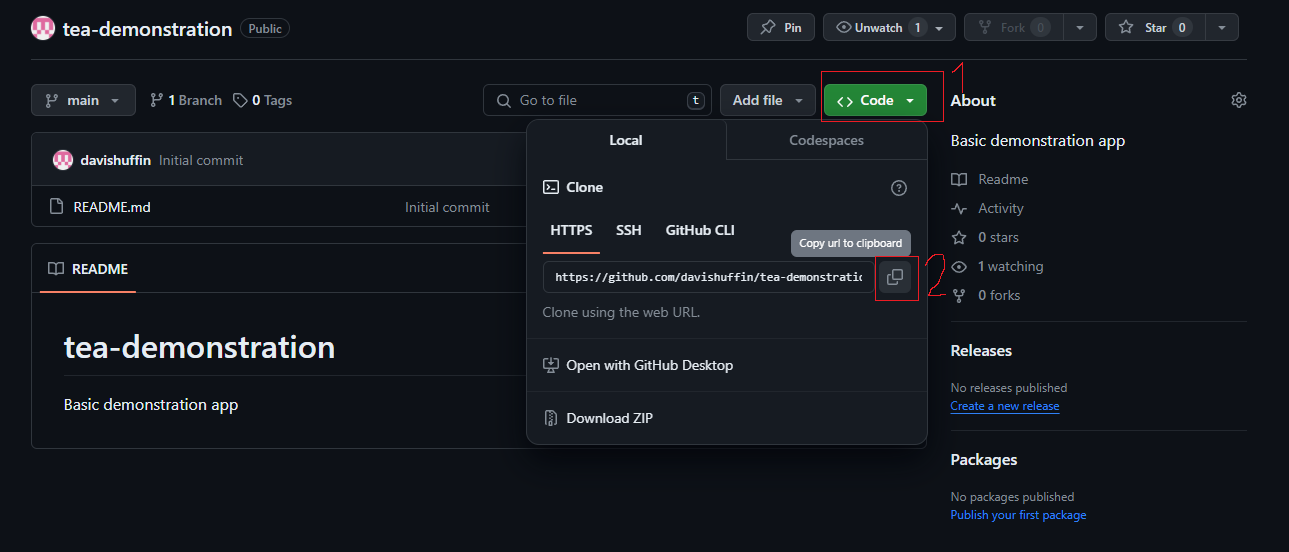Click 0 stars text in About
Image resolution: width=1289 pixels, height=552 pixels.
[998, 237]
